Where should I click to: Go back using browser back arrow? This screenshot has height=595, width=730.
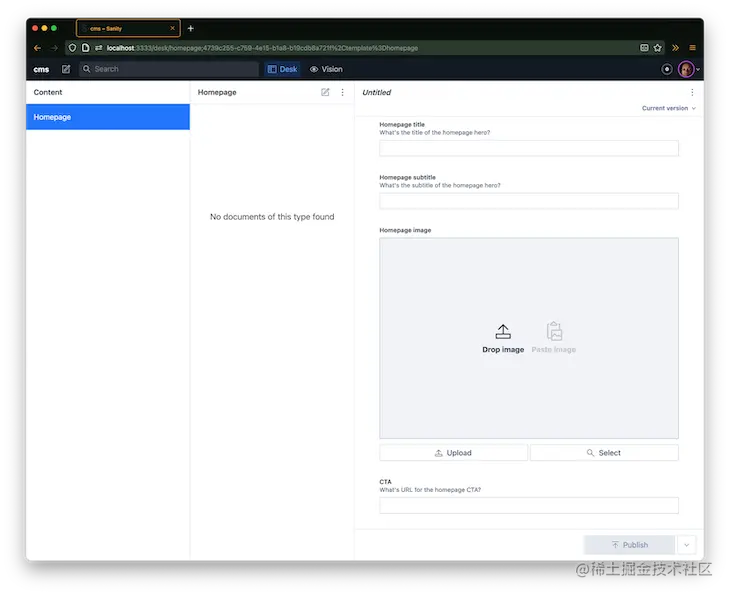pyautogui.click(x=37, y=48)
